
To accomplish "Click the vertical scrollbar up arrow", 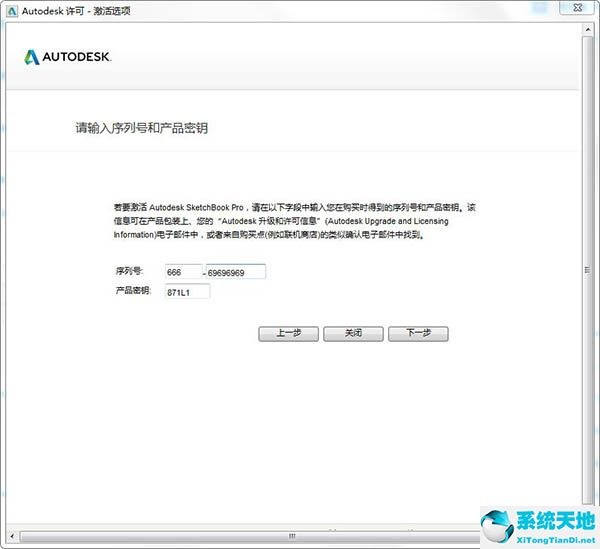I will click(588, 29).
